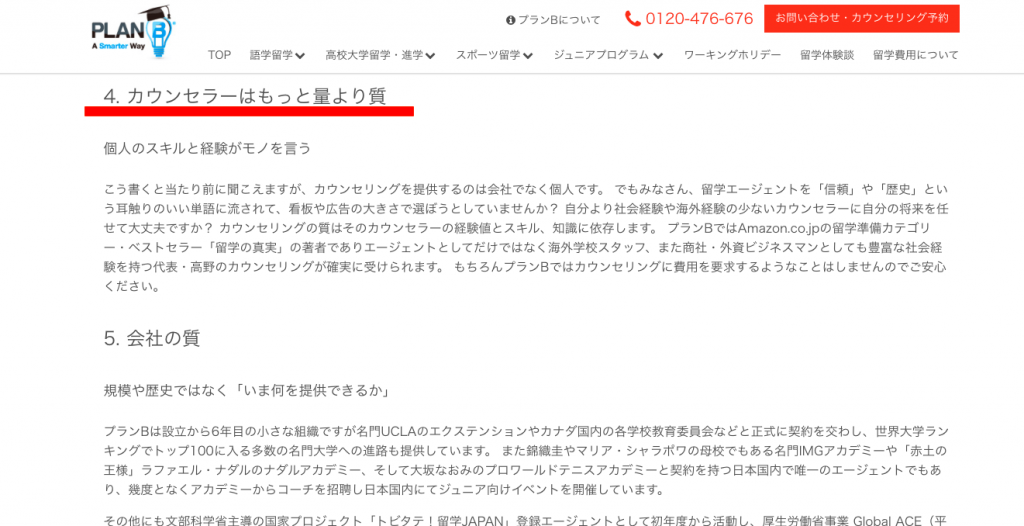Call the 0120-476-676 phone number link

pos(699,18)
